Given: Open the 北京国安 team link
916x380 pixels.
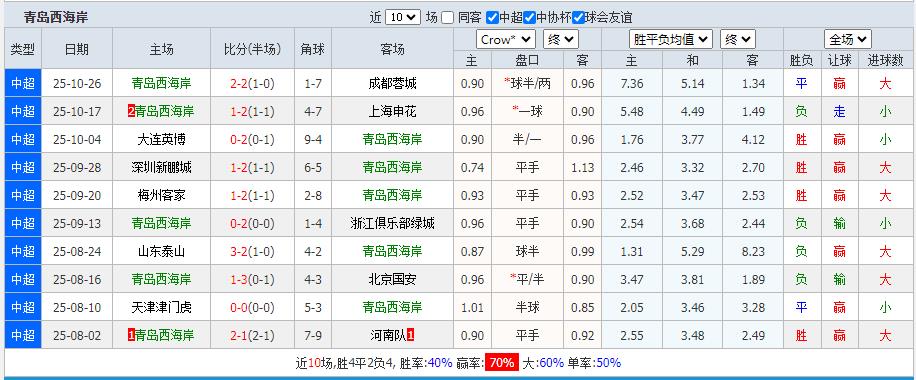Looking at the screenshot, I should pos(392,279).
